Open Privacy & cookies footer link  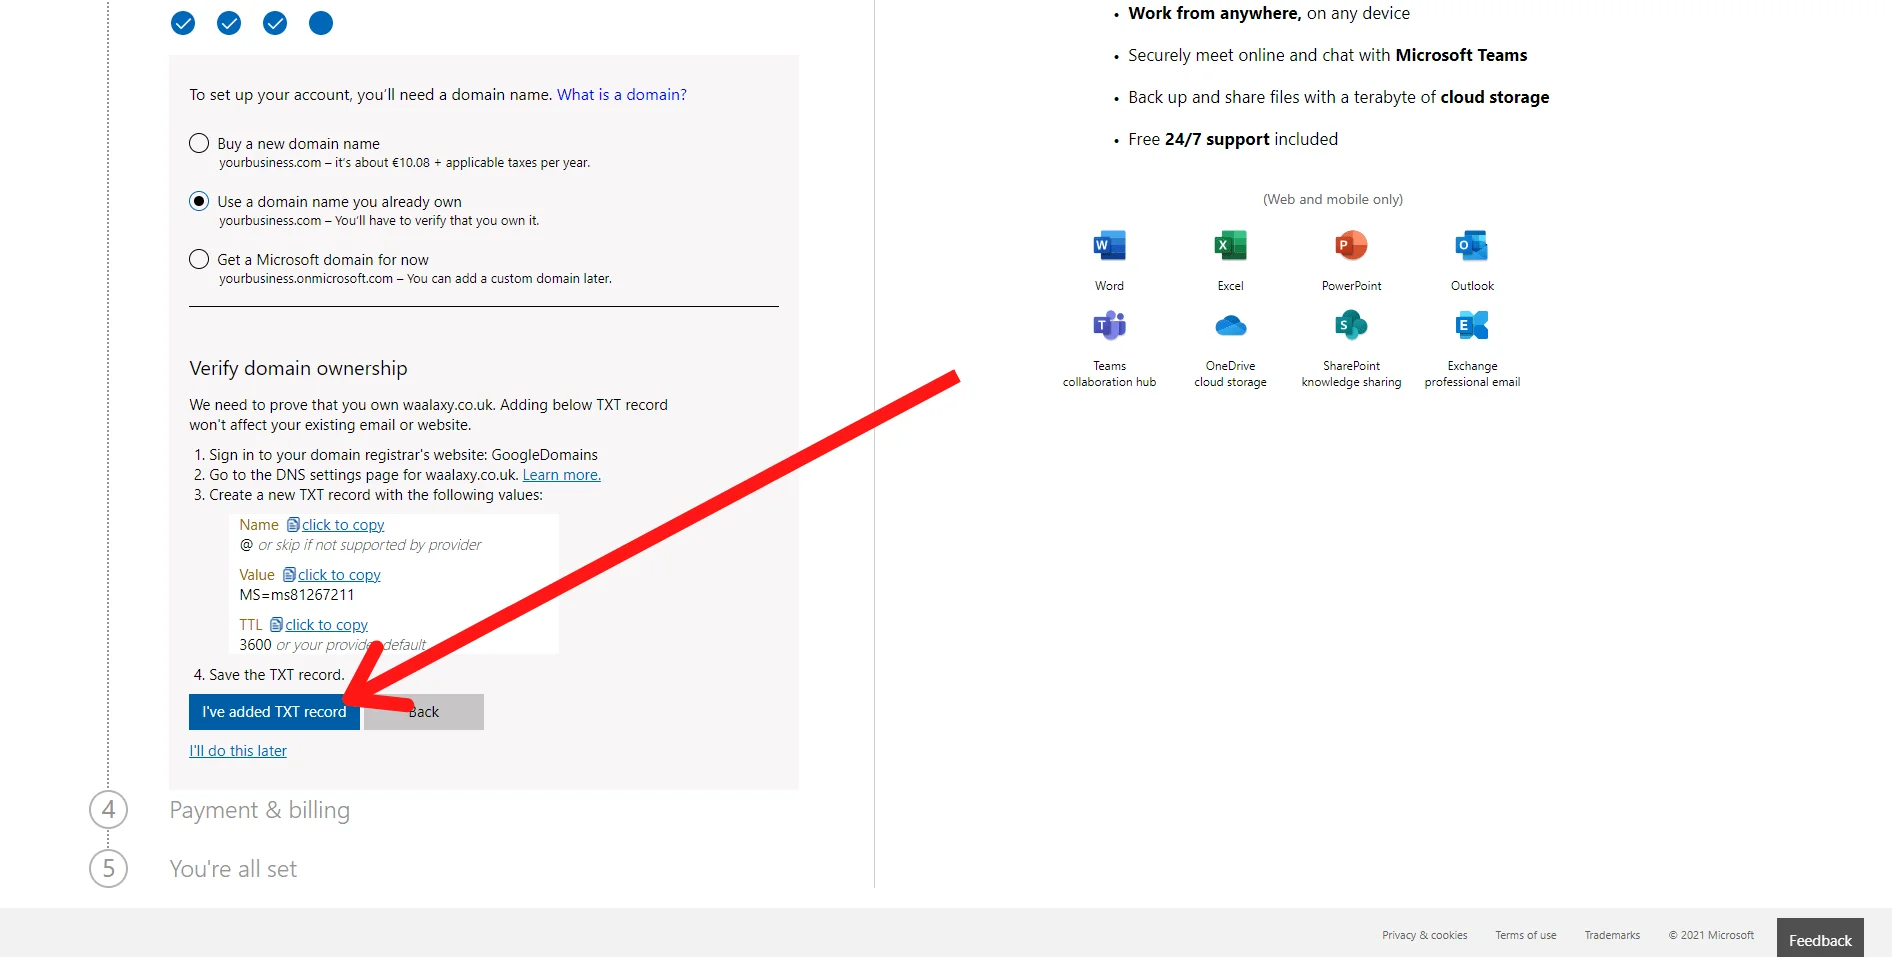pos(1424,935)
